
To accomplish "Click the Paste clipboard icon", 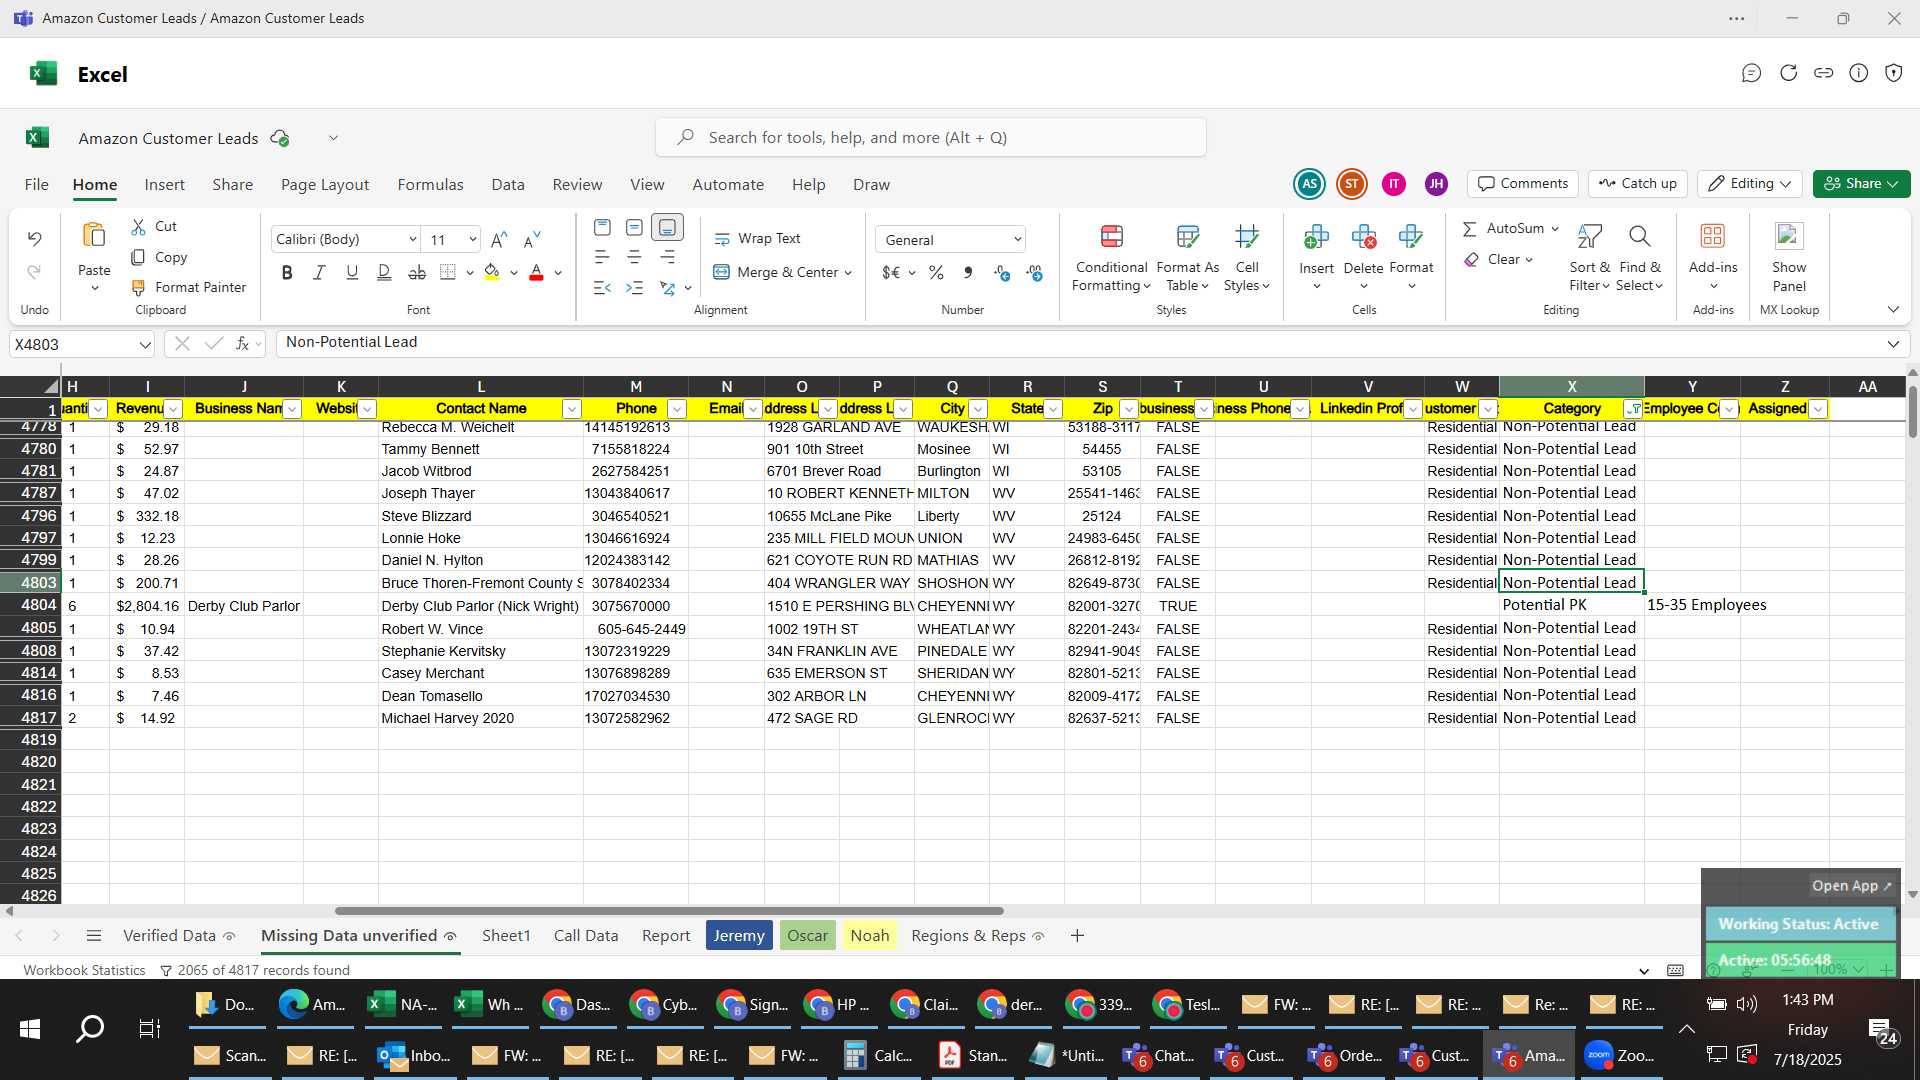I will click(94, 236).
